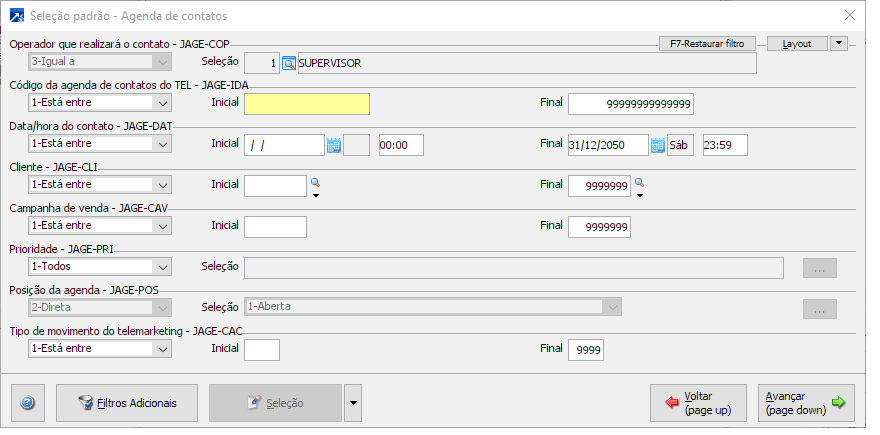Screen dimensions: 880x435
Task: Click Inicial campanha de venda field
Action: pyautogui.click(x=276, y=227)
